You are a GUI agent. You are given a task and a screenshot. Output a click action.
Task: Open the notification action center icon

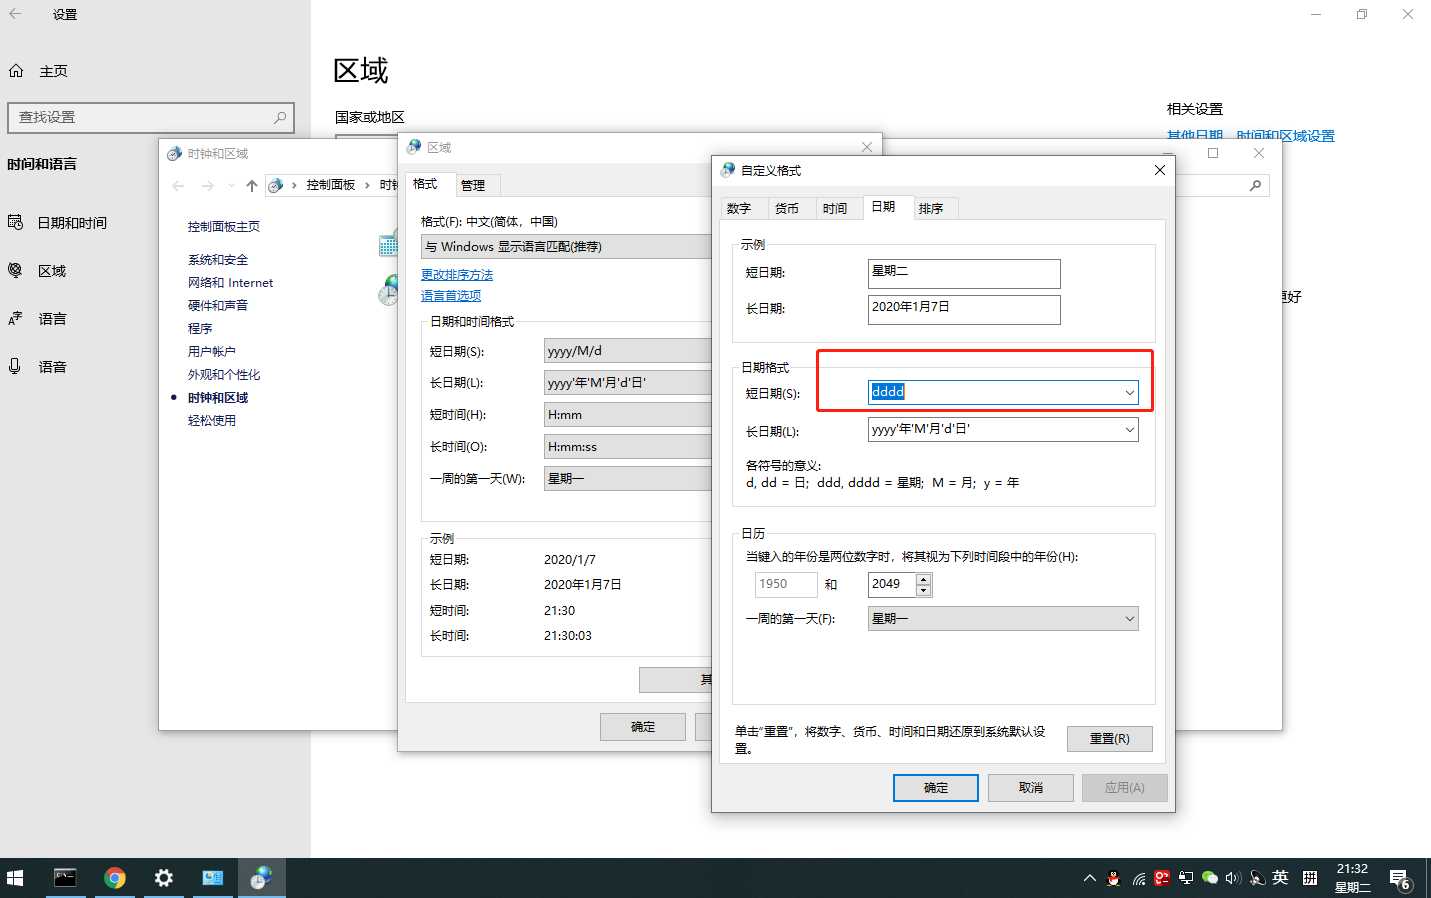point(1400,879)
